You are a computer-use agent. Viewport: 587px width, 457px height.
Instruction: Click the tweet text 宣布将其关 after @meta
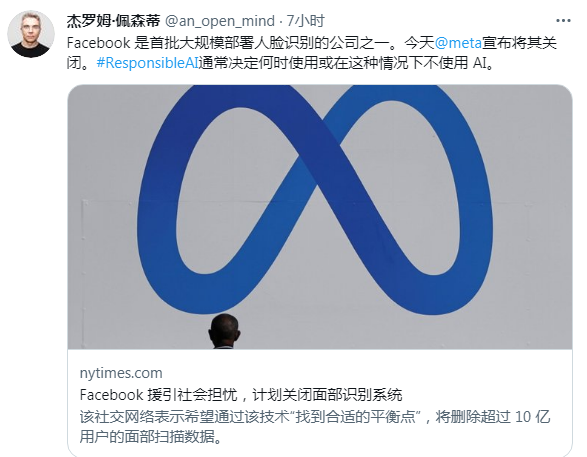[519, 43]
